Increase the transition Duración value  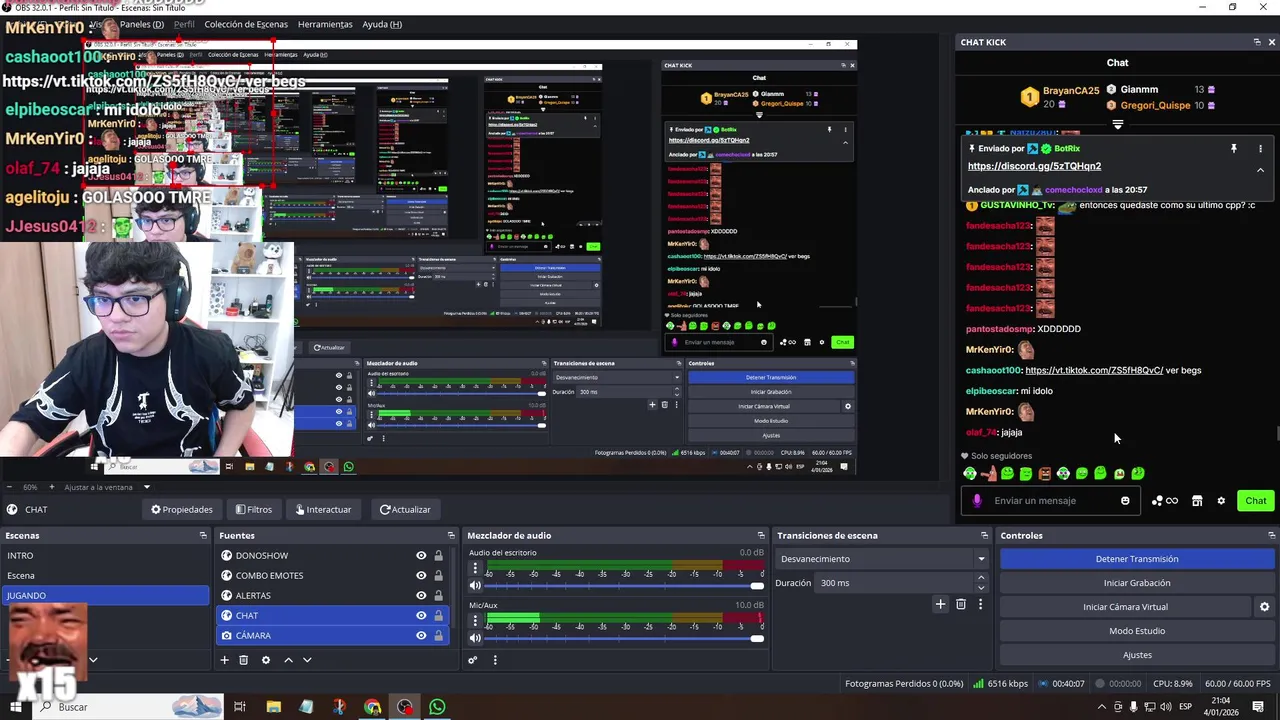click(x=980, y=578)
